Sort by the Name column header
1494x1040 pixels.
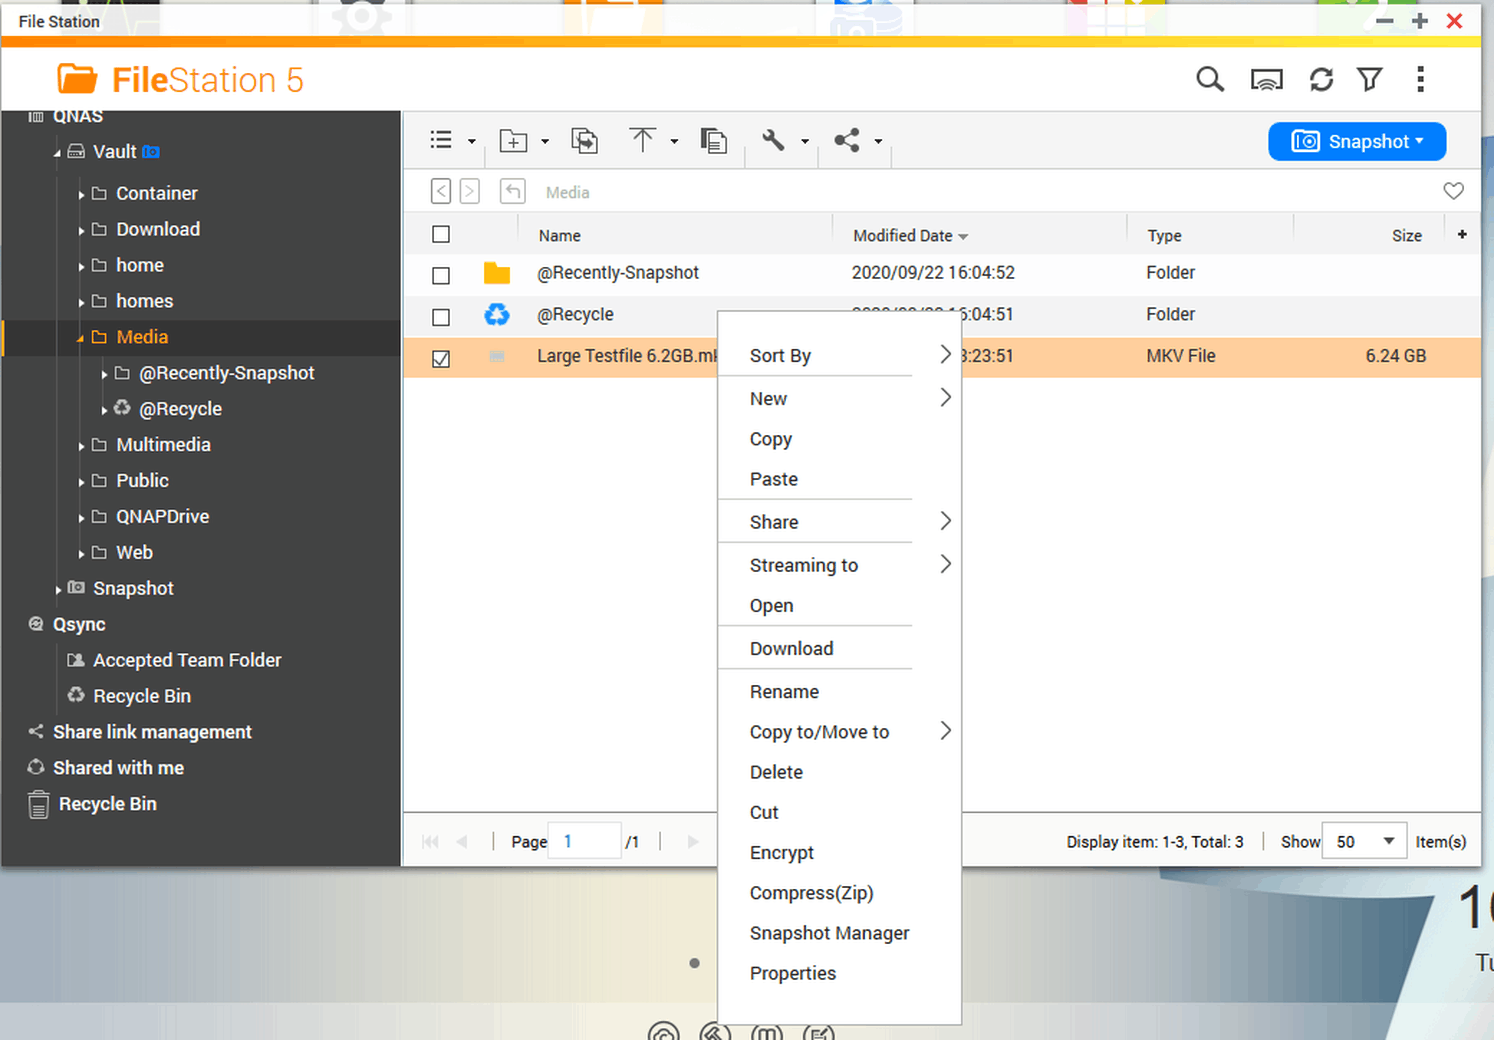tap(560, 236)
